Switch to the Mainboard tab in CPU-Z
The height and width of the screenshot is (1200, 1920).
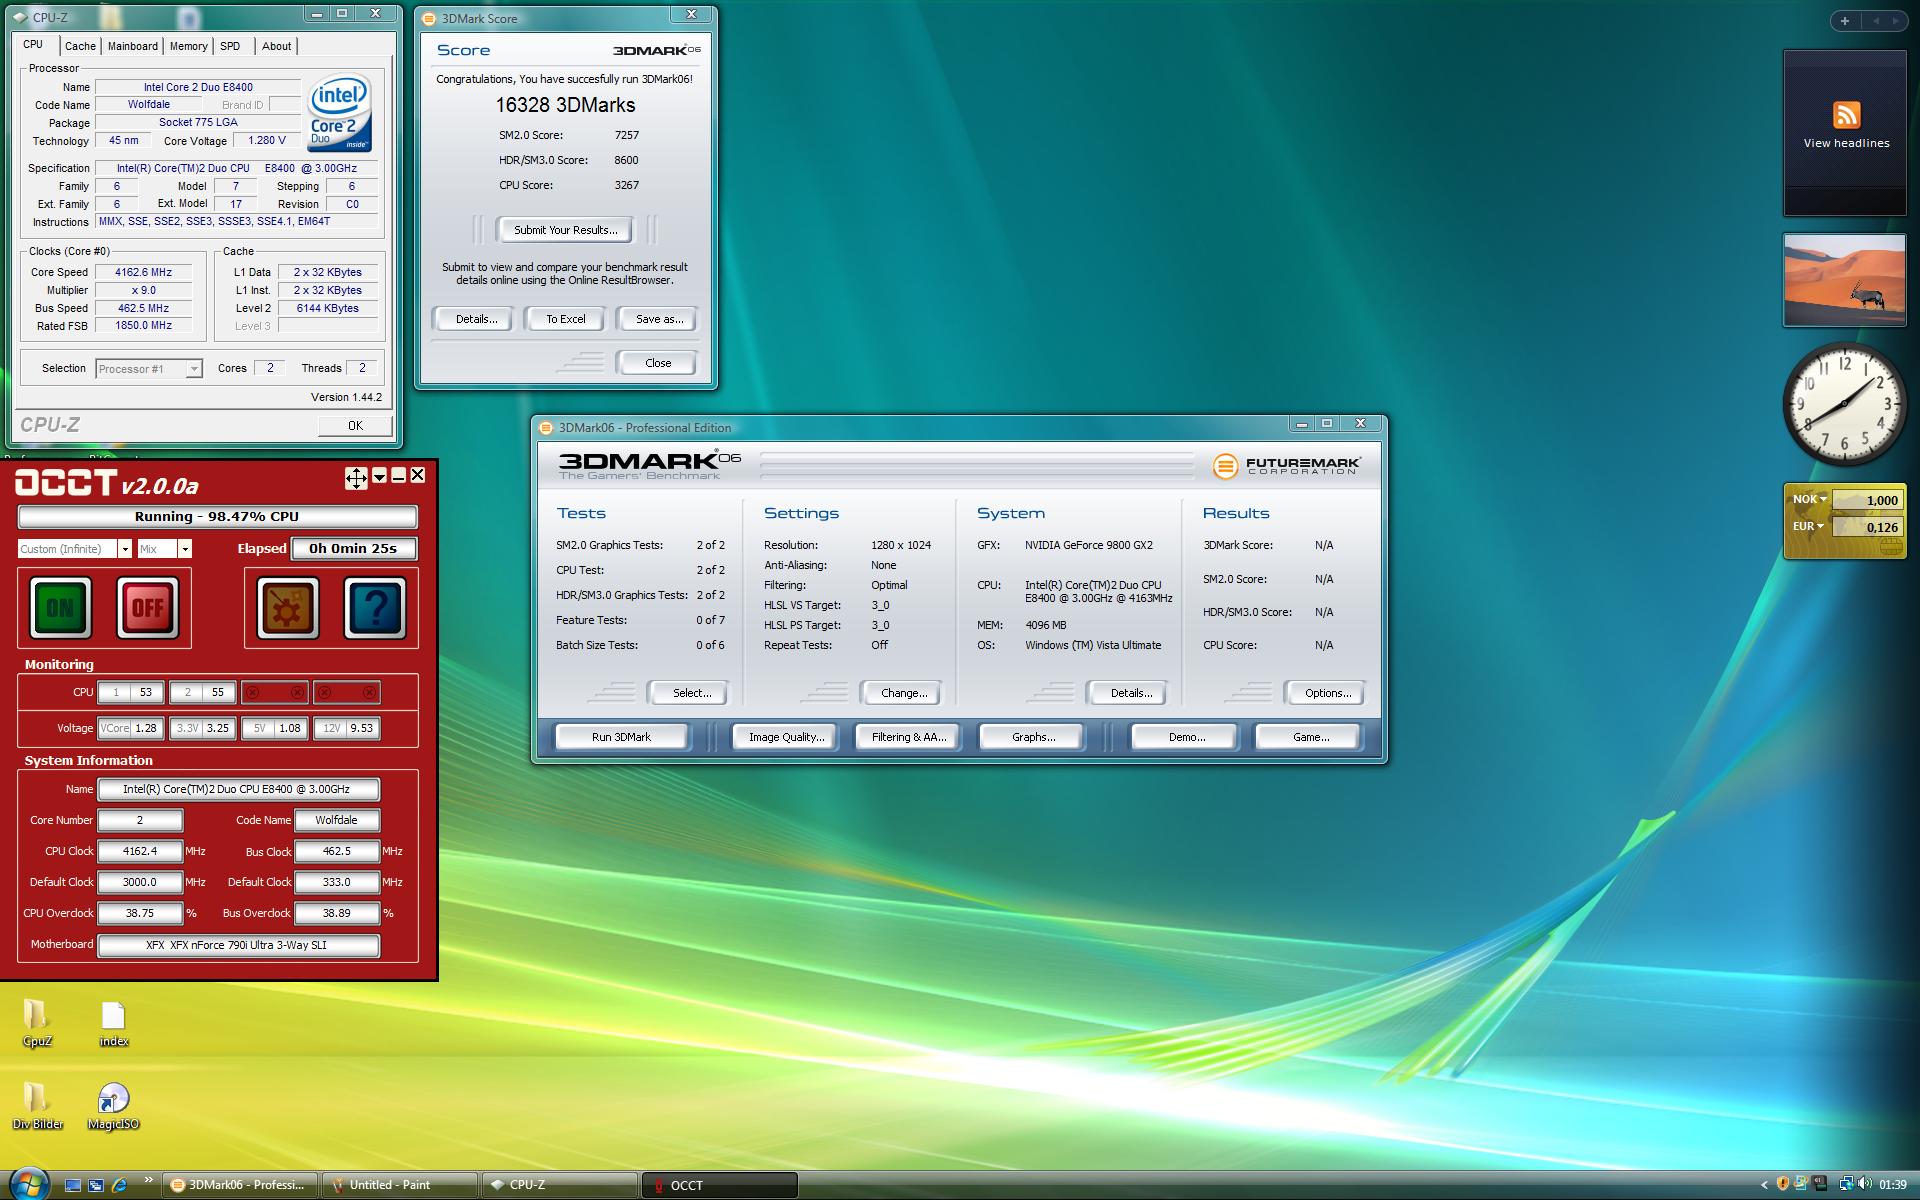[133, 46]
